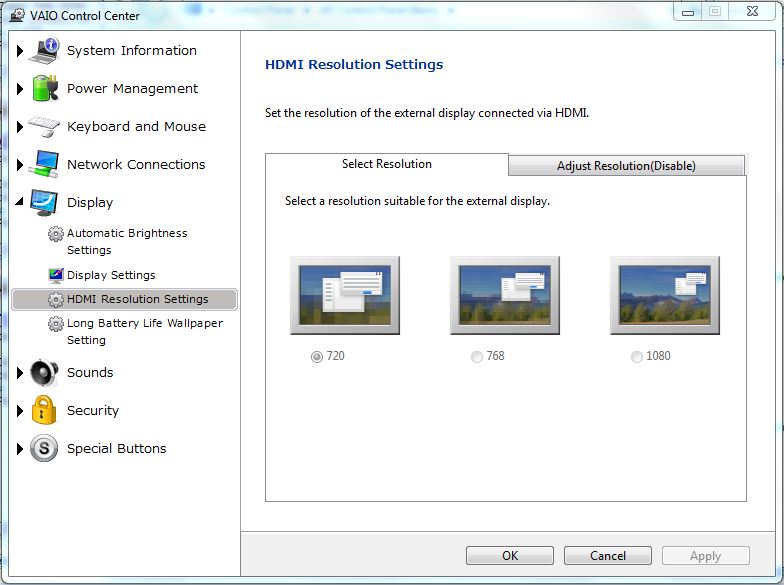The width and height of the screenshot is (784, 585).
Task: Click the Power Management battery icon
Action: (x=45, y=88)
